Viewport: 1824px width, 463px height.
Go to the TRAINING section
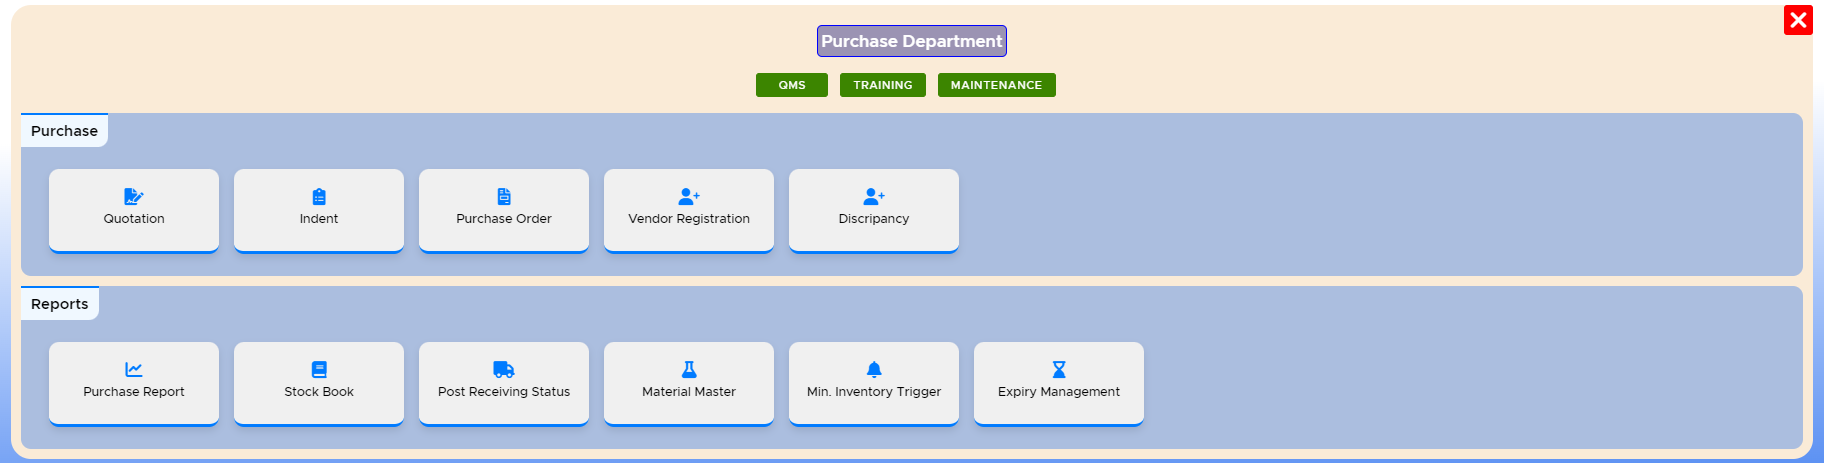(883, 85)
